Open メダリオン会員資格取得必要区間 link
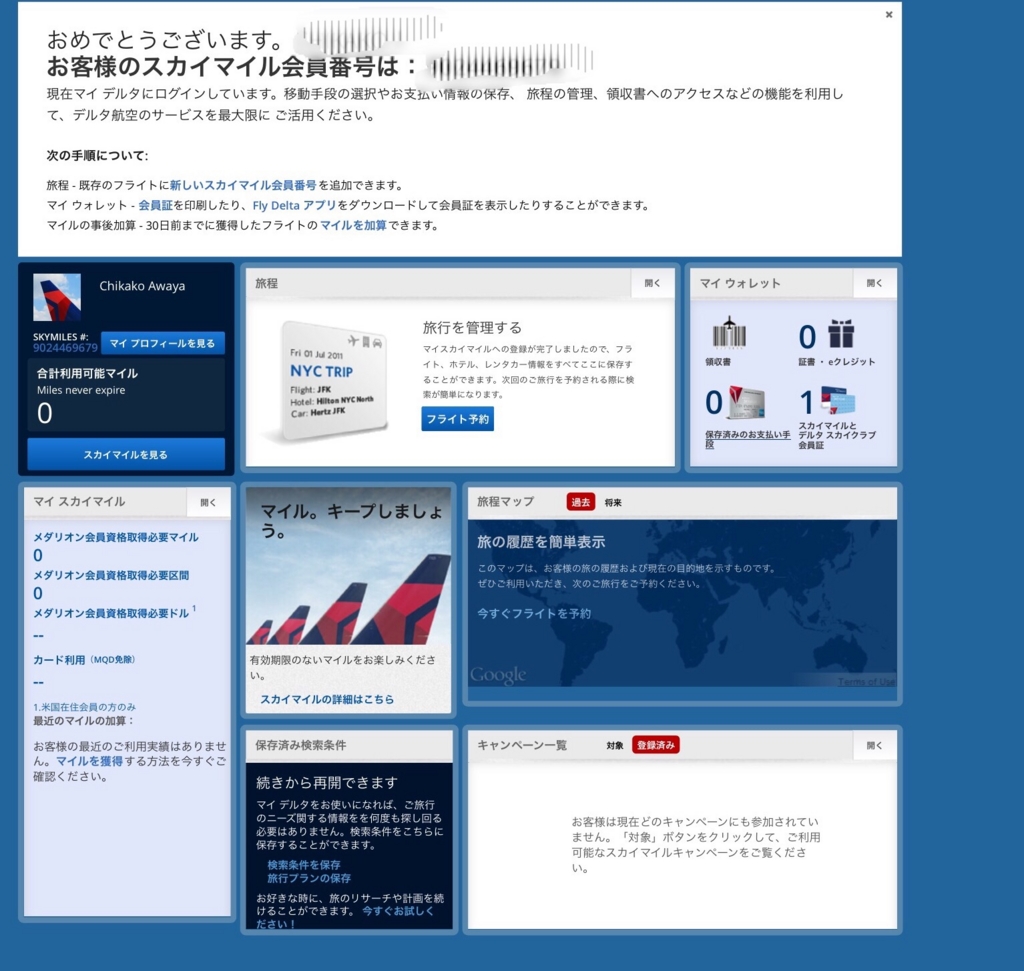 coord(111,575)
